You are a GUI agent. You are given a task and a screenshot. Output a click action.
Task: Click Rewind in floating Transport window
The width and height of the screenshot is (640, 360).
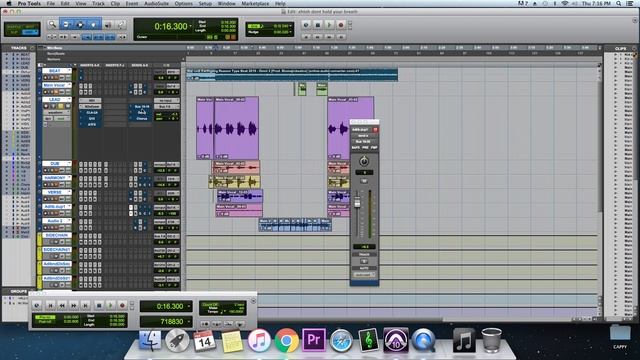(x=62, y=305)
